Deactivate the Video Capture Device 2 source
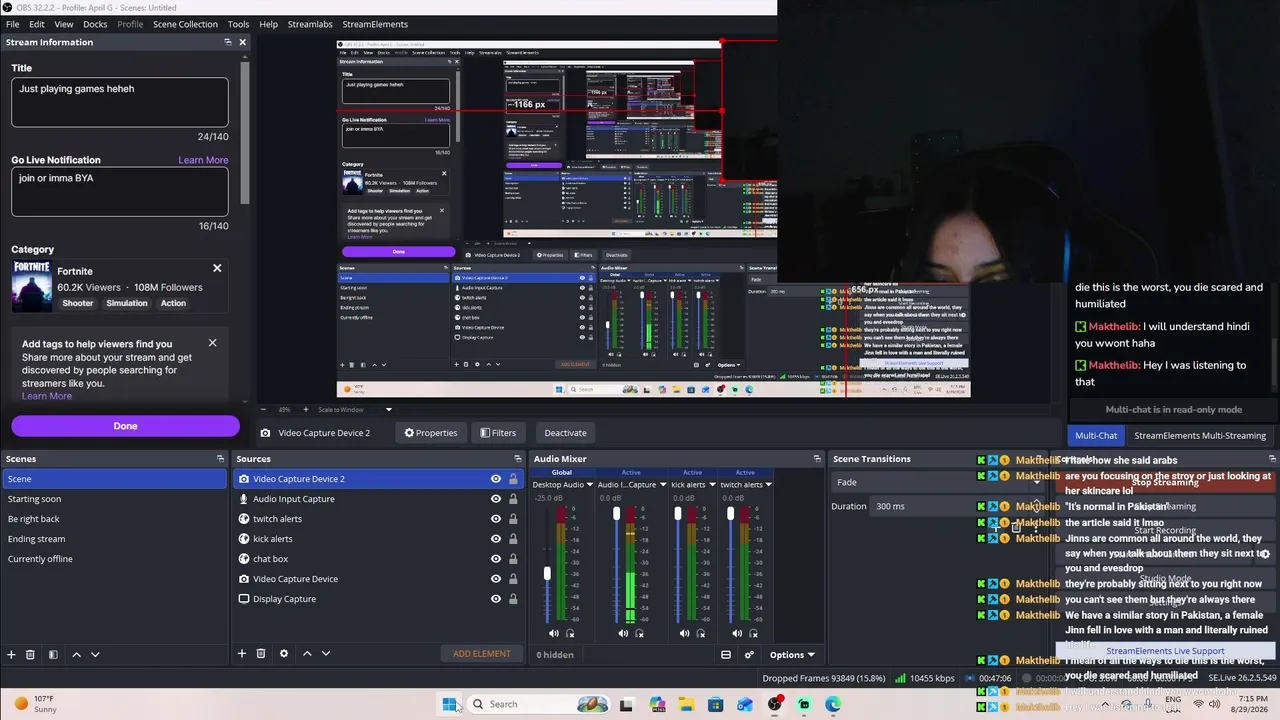The width and height of the screenshot is (1280, 720). [565, 433]
